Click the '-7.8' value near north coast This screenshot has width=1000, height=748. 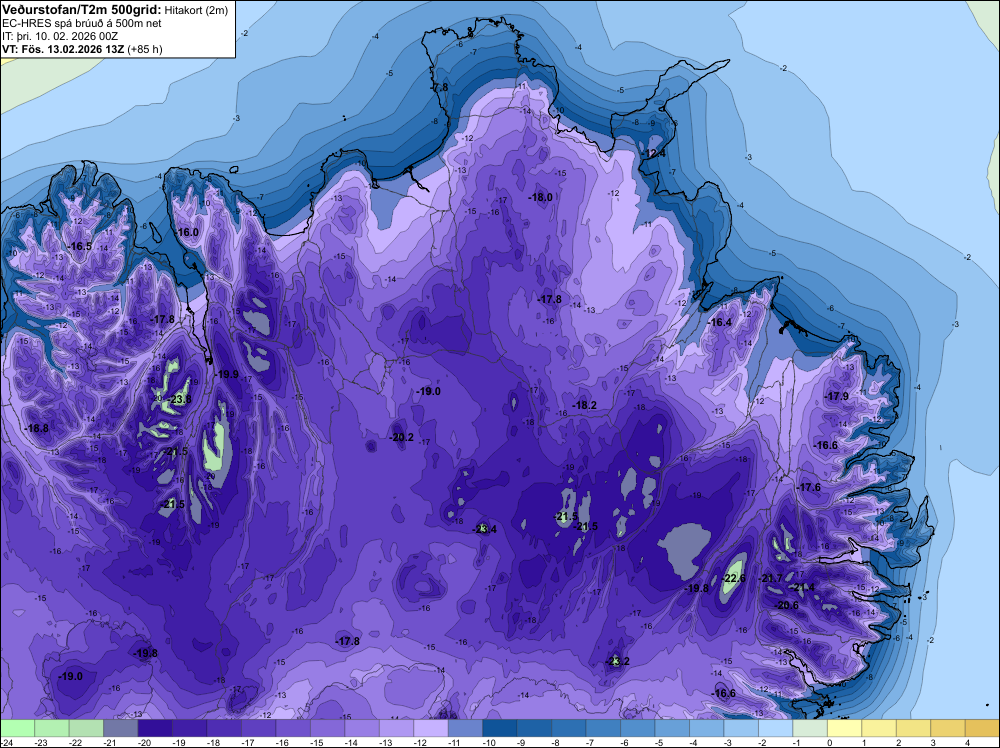[439, 87]
